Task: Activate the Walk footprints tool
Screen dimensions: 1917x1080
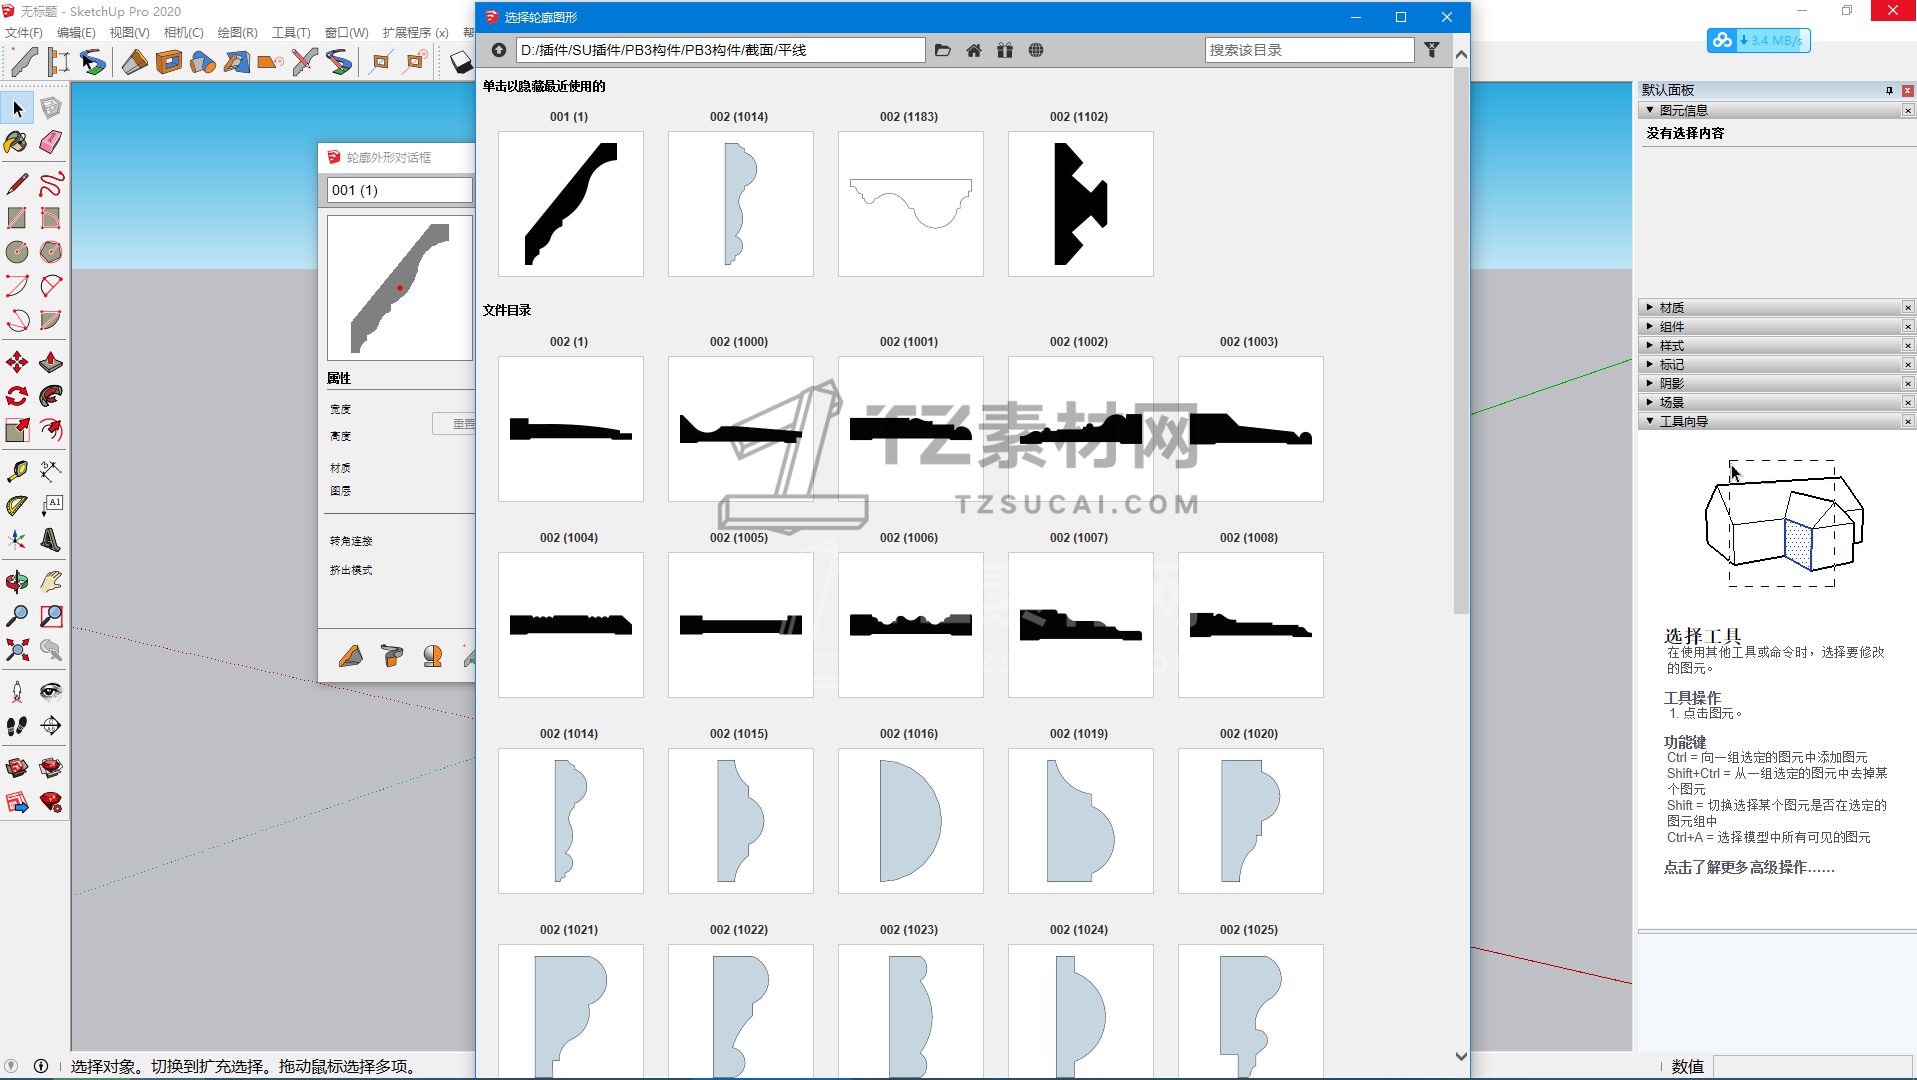Action: coord(17,726)
